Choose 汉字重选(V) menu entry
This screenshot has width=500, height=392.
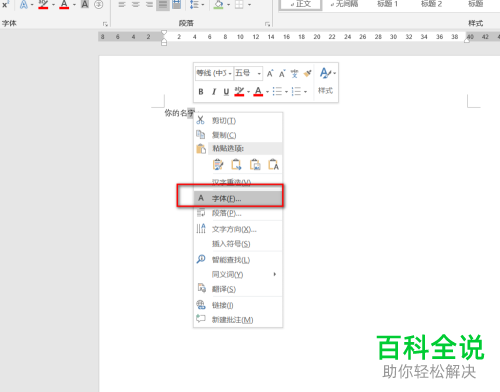coord(238,182)
